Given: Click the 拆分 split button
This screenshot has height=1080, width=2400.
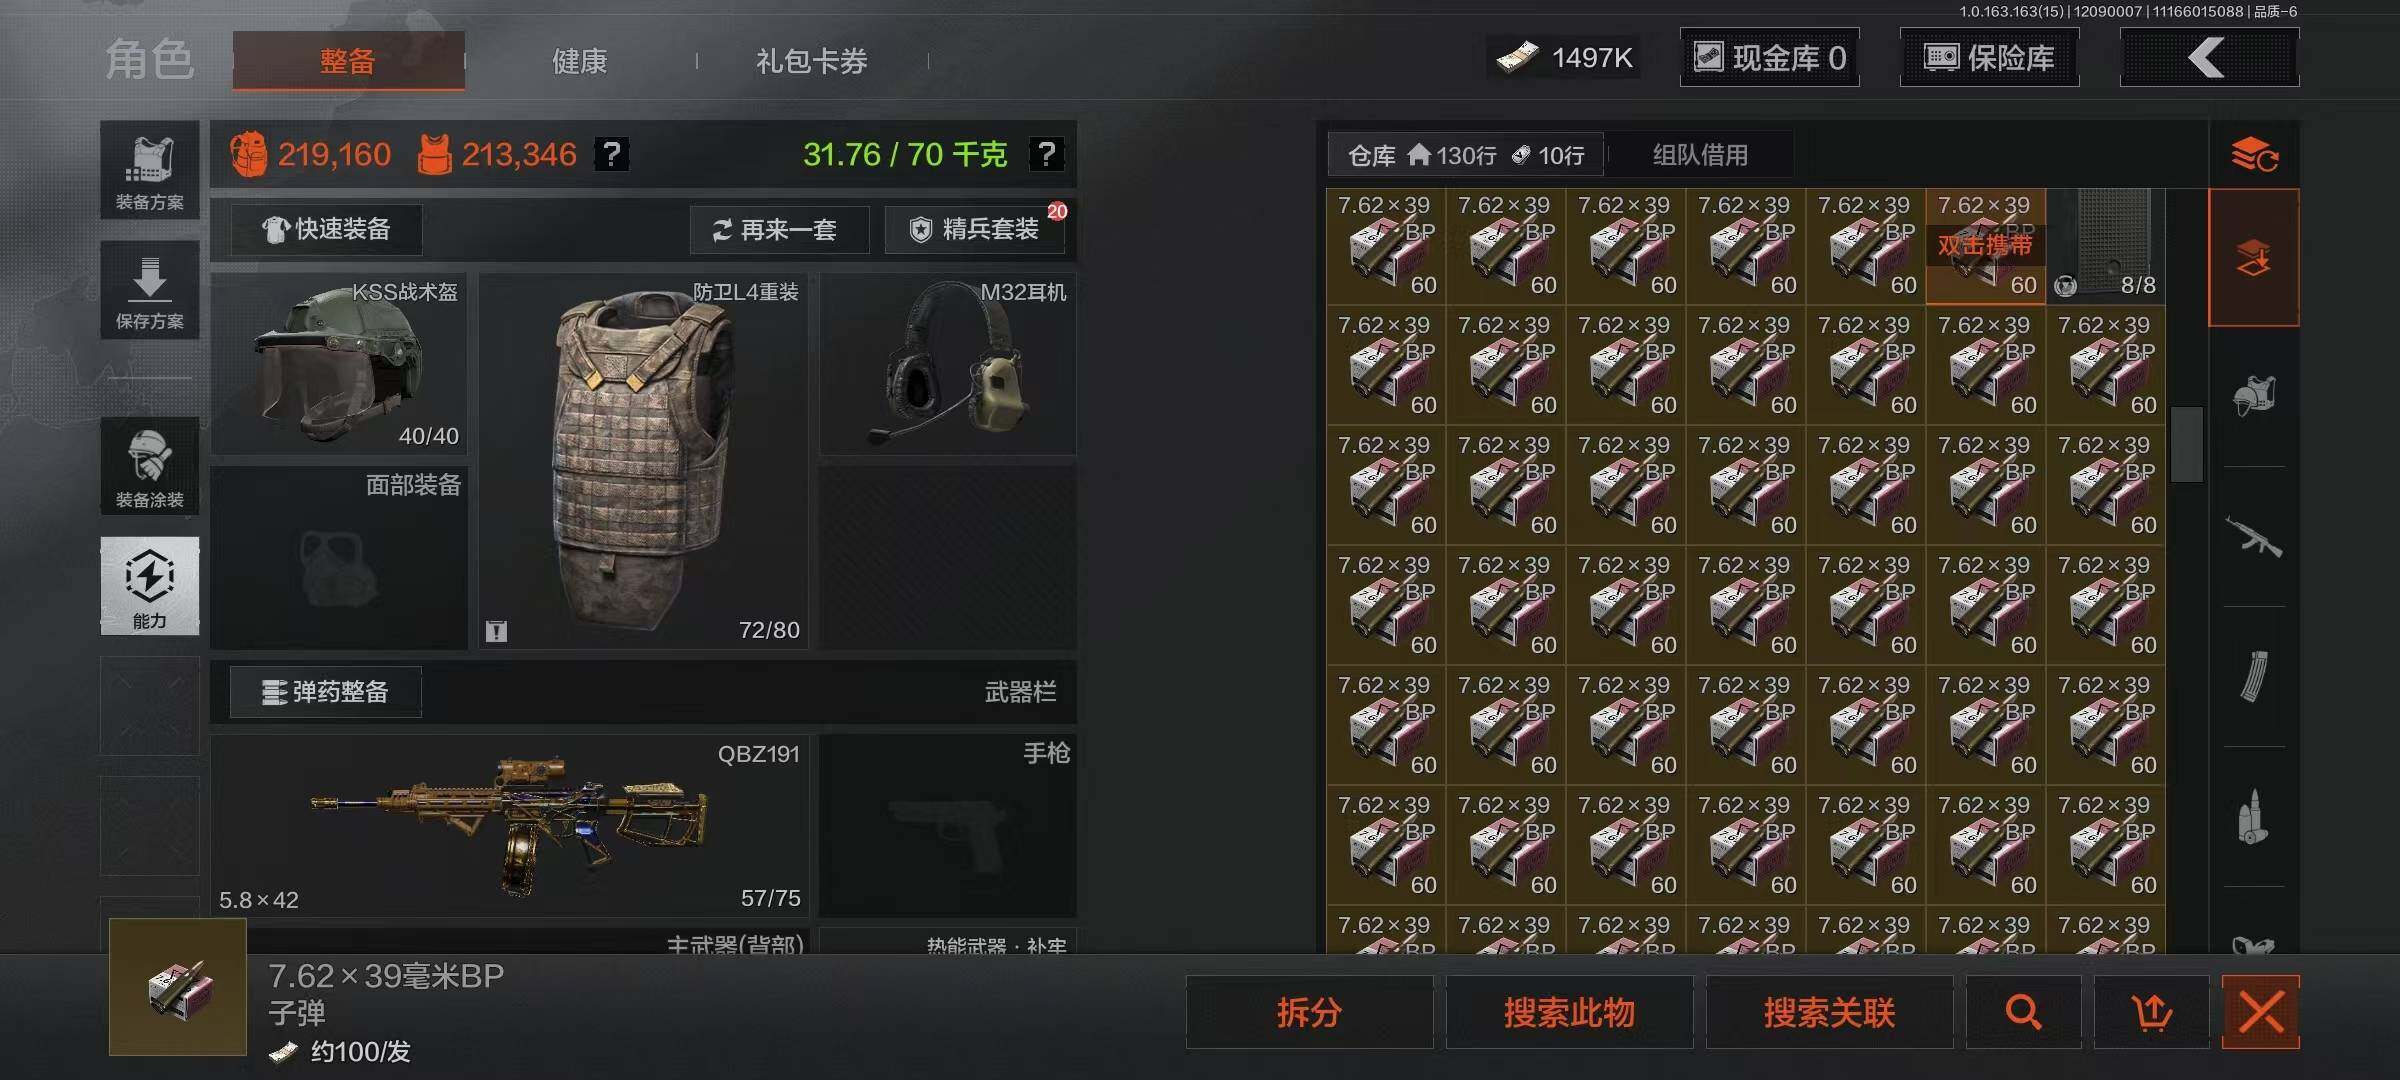Looking at the screenshot, I should point(1309,1012).
